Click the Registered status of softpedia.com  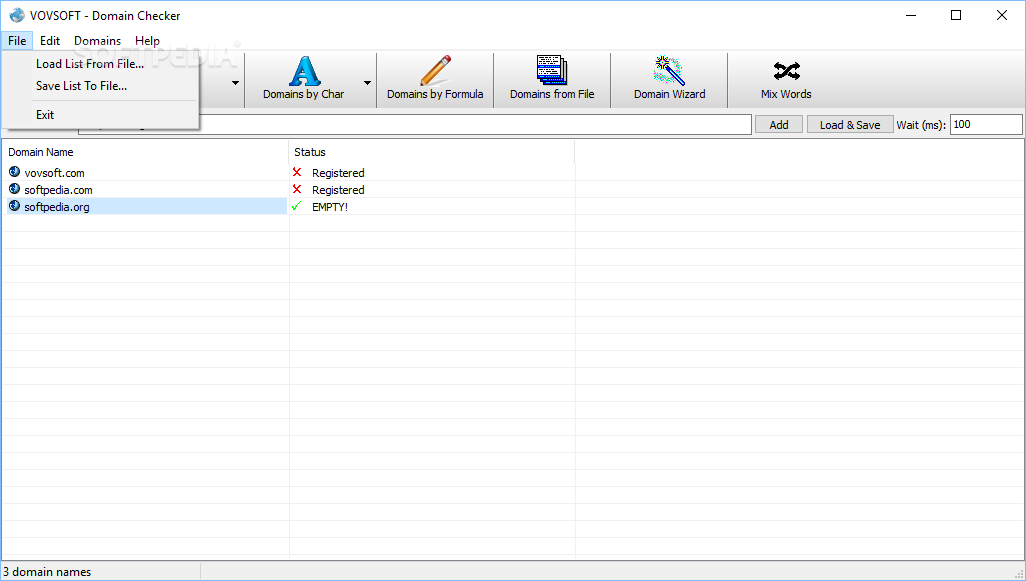[338, 190]
